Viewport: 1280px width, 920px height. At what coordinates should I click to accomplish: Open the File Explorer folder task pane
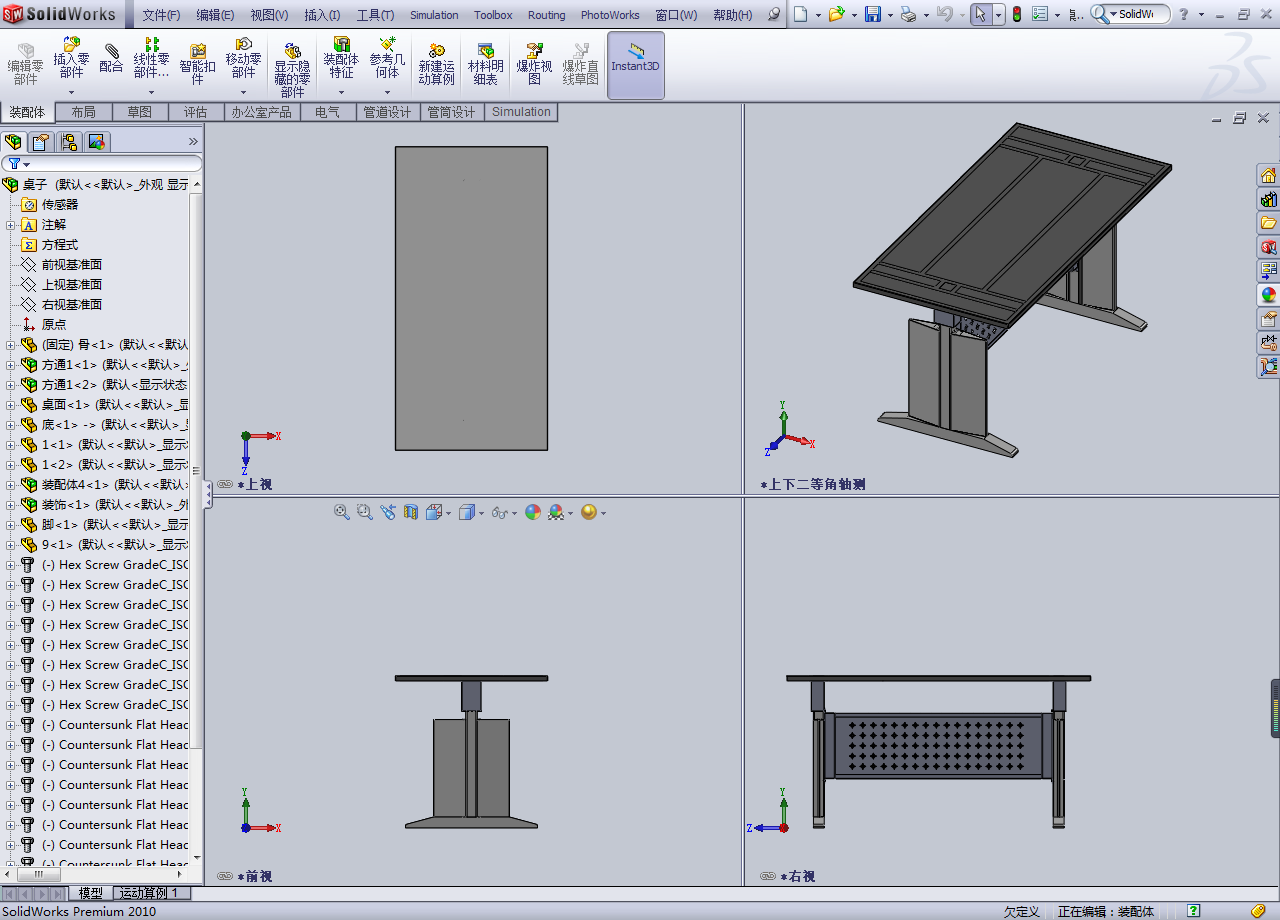pyautogui.click(x=1268, y=223)
